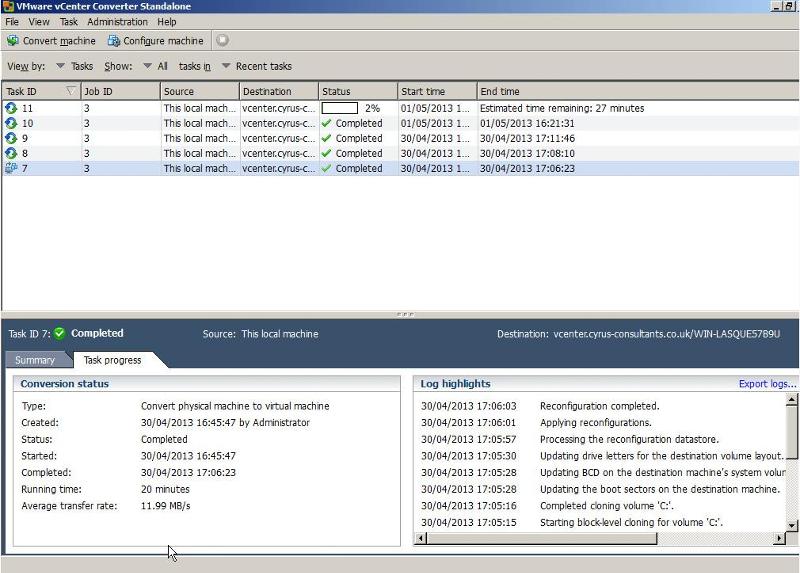Click end time '01/05/2013 16:21:31'

(527, 123)
